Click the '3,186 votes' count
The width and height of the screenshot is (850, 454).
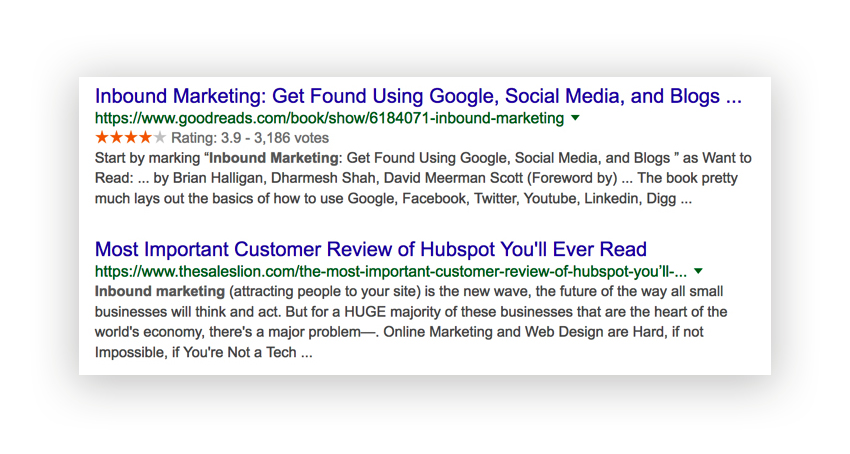(291, 138)
